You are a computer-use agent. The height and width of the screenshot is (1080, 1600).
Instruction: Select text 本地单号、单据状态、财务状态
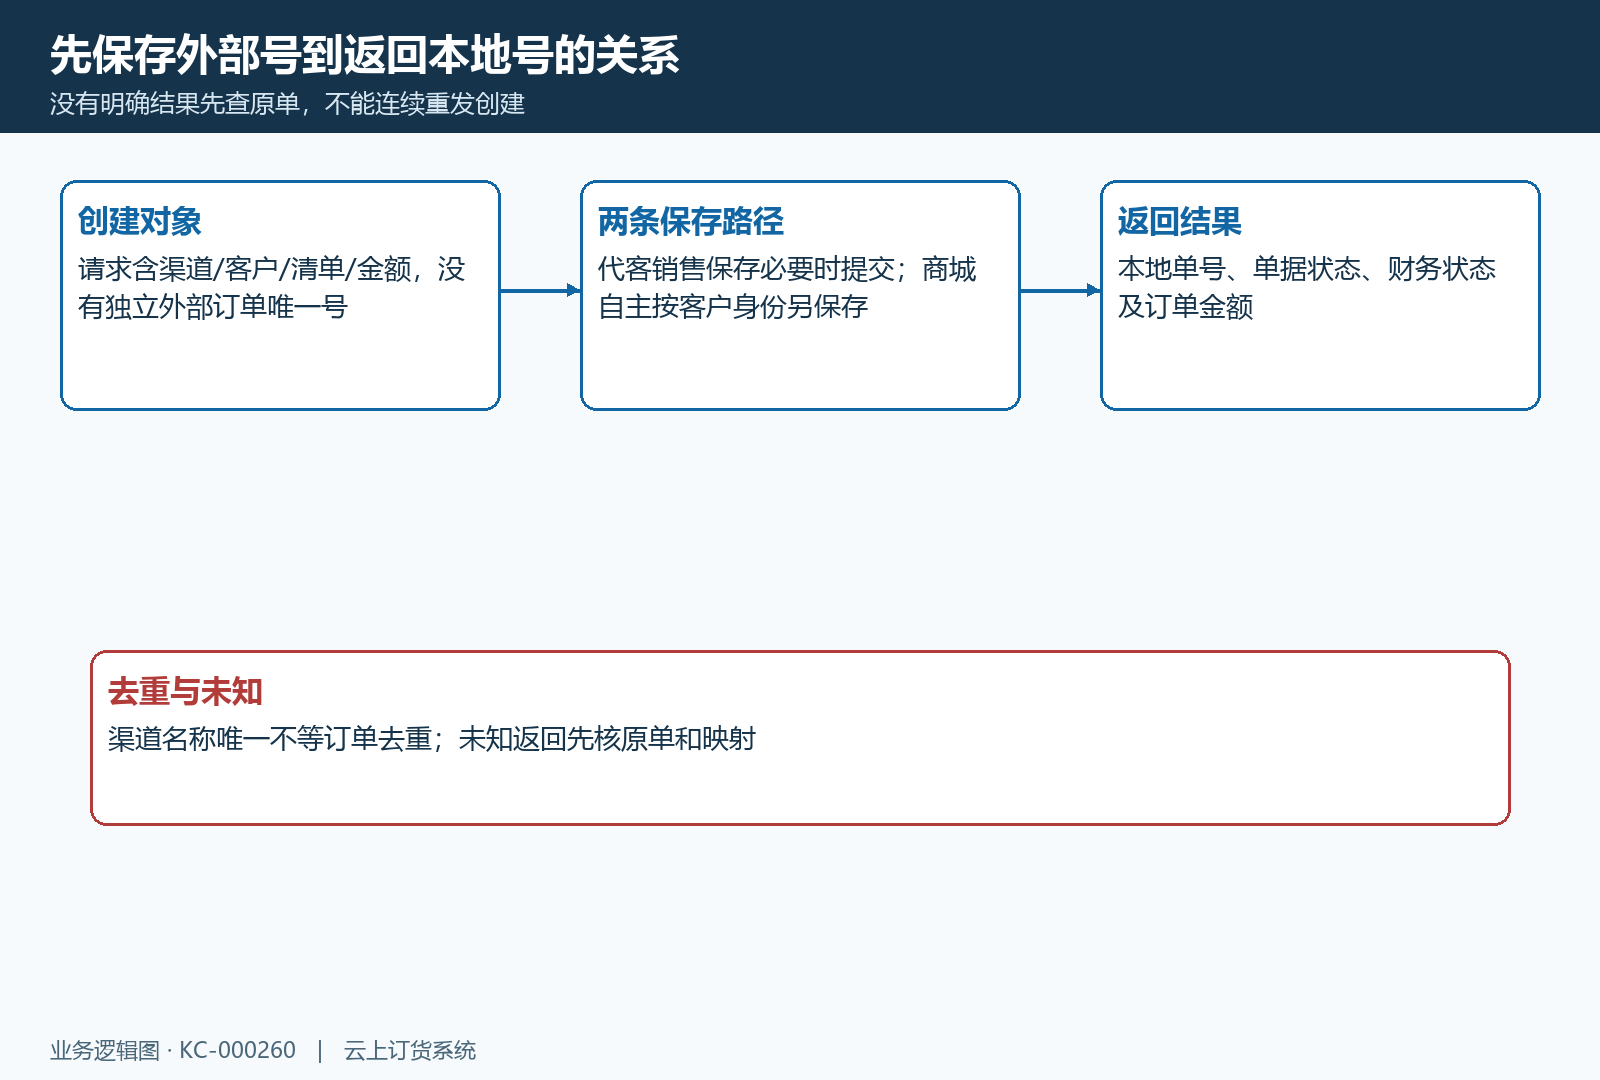click(x=1307, y=269)
